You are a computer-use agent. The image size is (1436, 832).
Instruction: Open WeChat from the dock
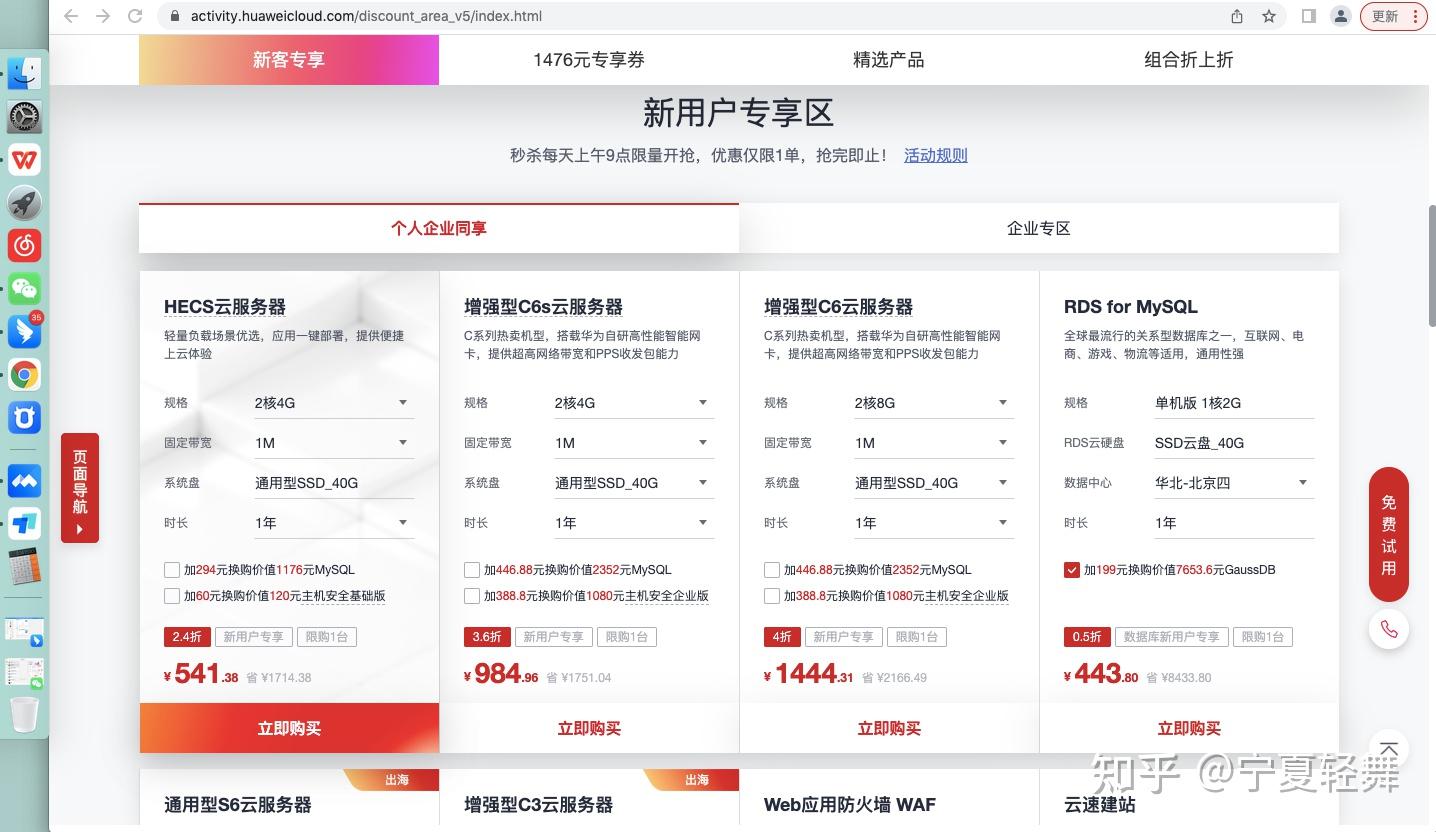(x=24, y=289)
